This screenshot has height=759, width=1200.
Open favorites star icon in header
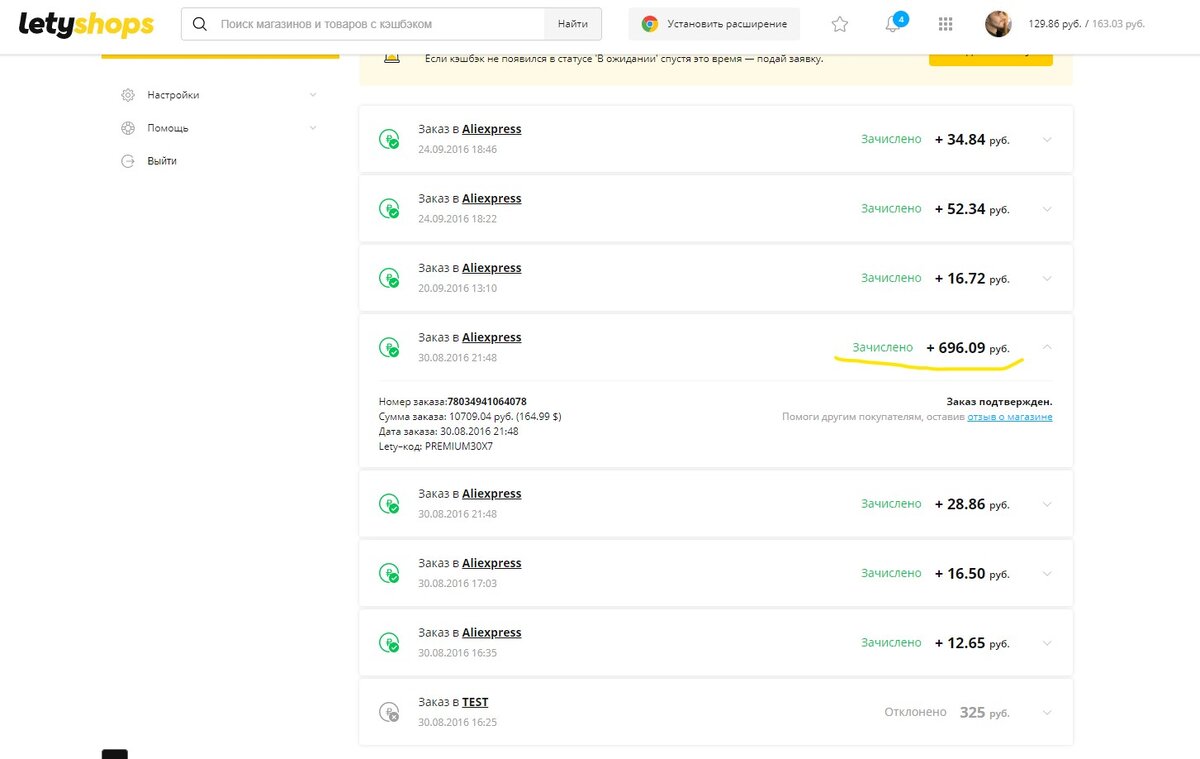pyautogui.click(x=840, y=24)
